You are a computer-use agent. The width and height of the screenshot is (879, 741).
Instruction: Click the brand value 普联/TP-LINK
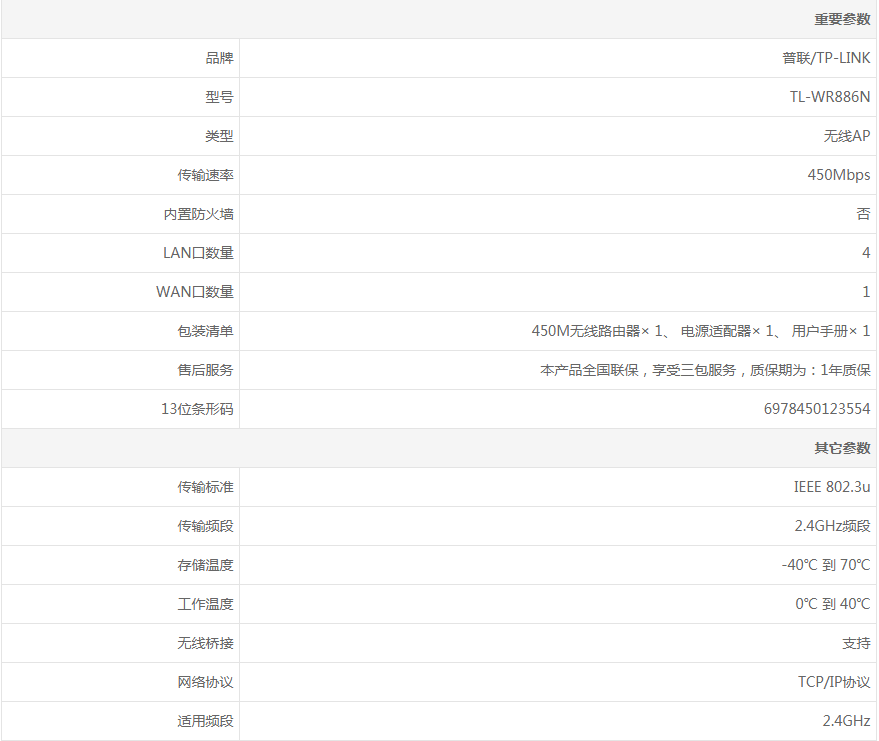pyautogui.click(x=826, y=58)
